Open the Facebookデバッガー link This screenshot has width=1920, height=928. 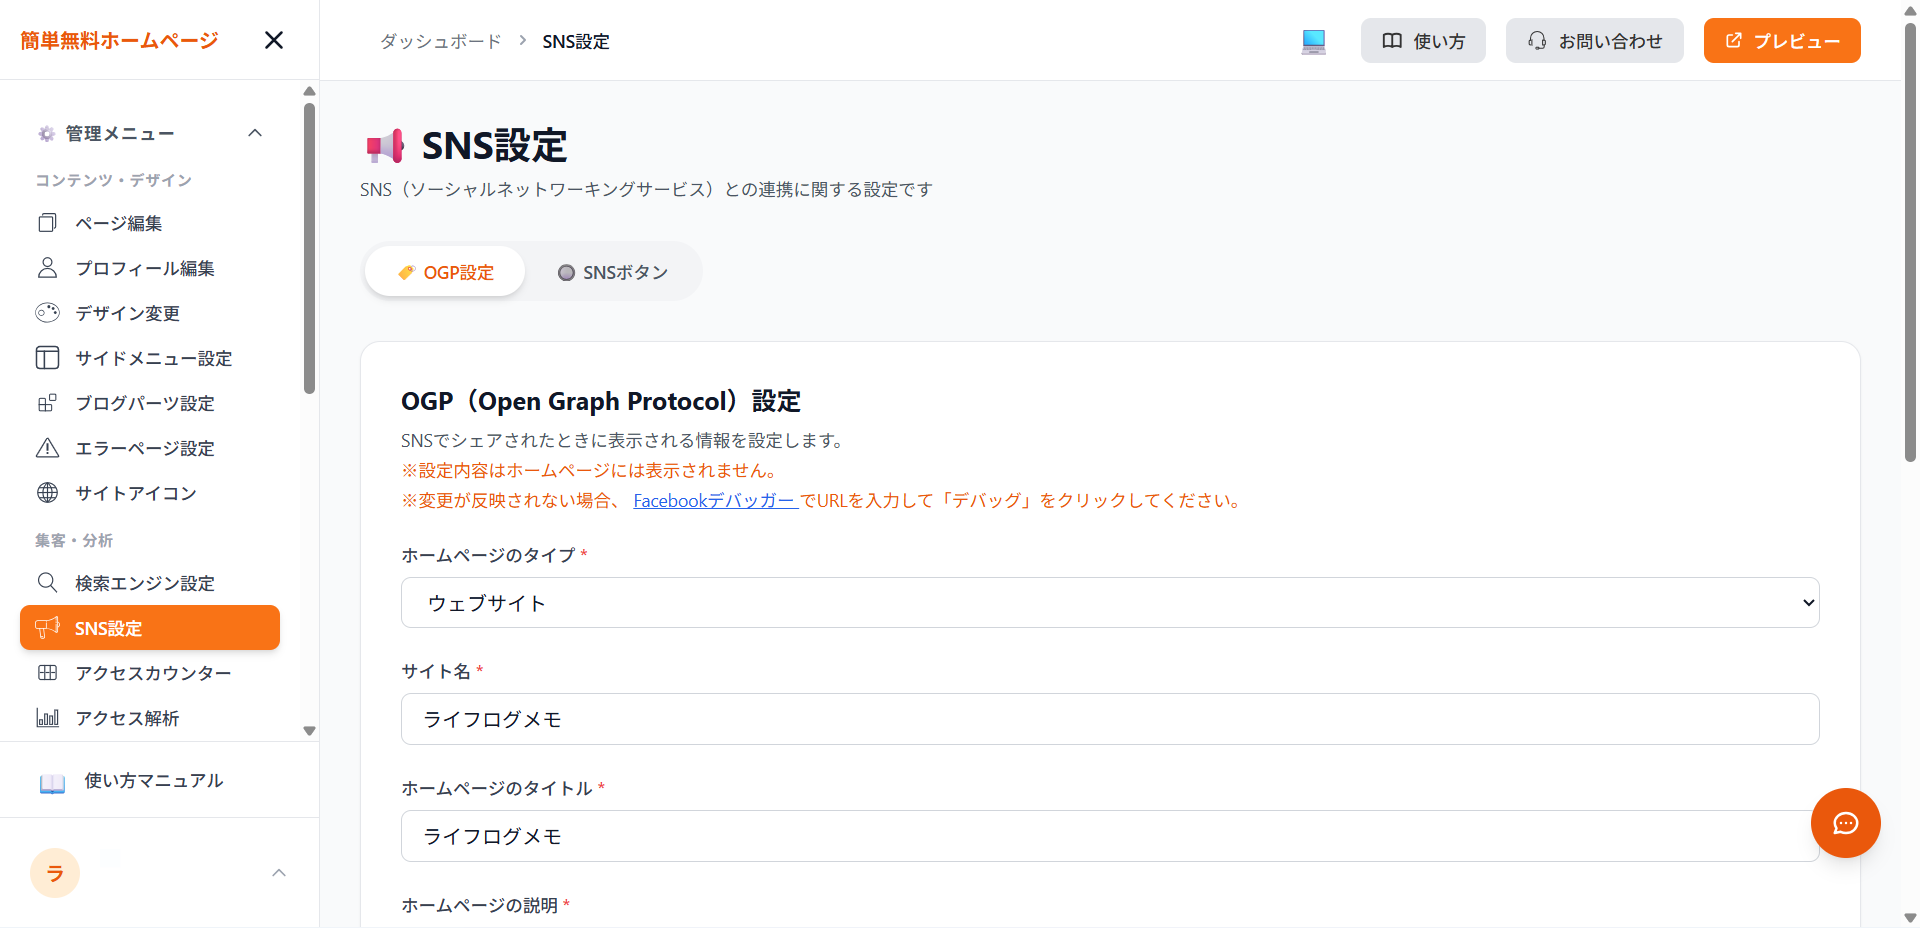715,500
